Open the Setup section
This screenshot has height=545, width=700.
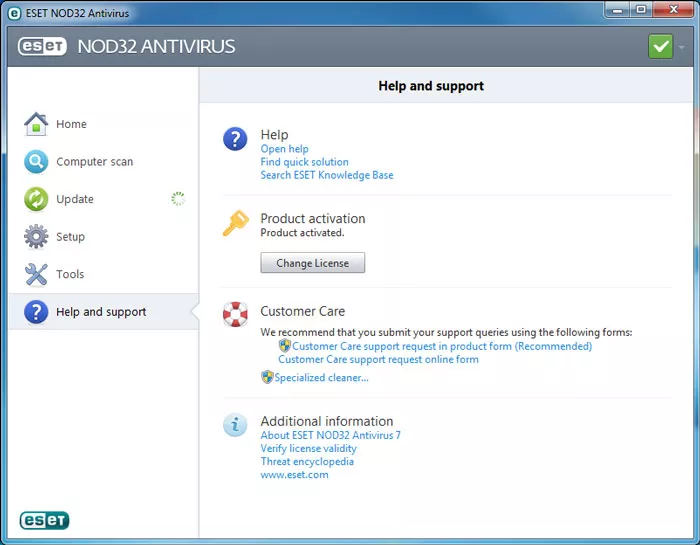tap(104, 237)
